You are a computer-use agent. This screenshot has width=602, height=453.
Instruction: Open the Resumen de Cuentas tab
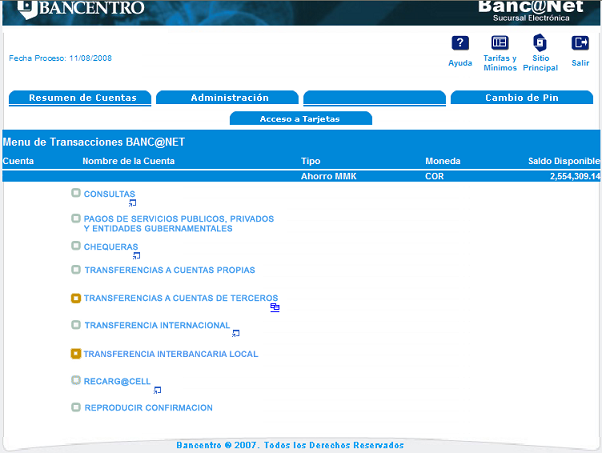coord(80,98)
